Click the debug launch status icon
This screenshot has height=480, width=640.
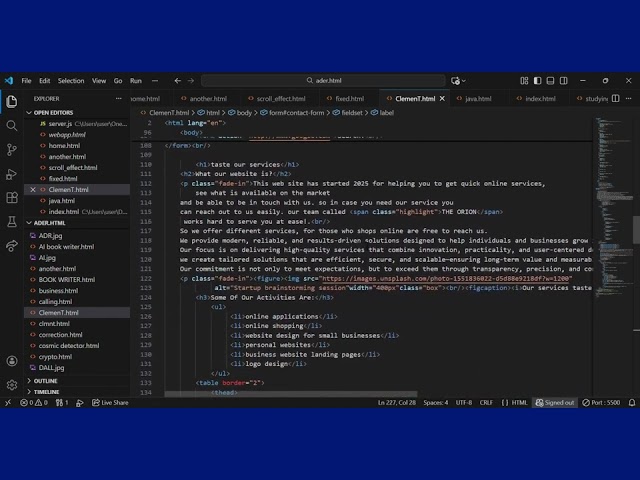(80, 402)
